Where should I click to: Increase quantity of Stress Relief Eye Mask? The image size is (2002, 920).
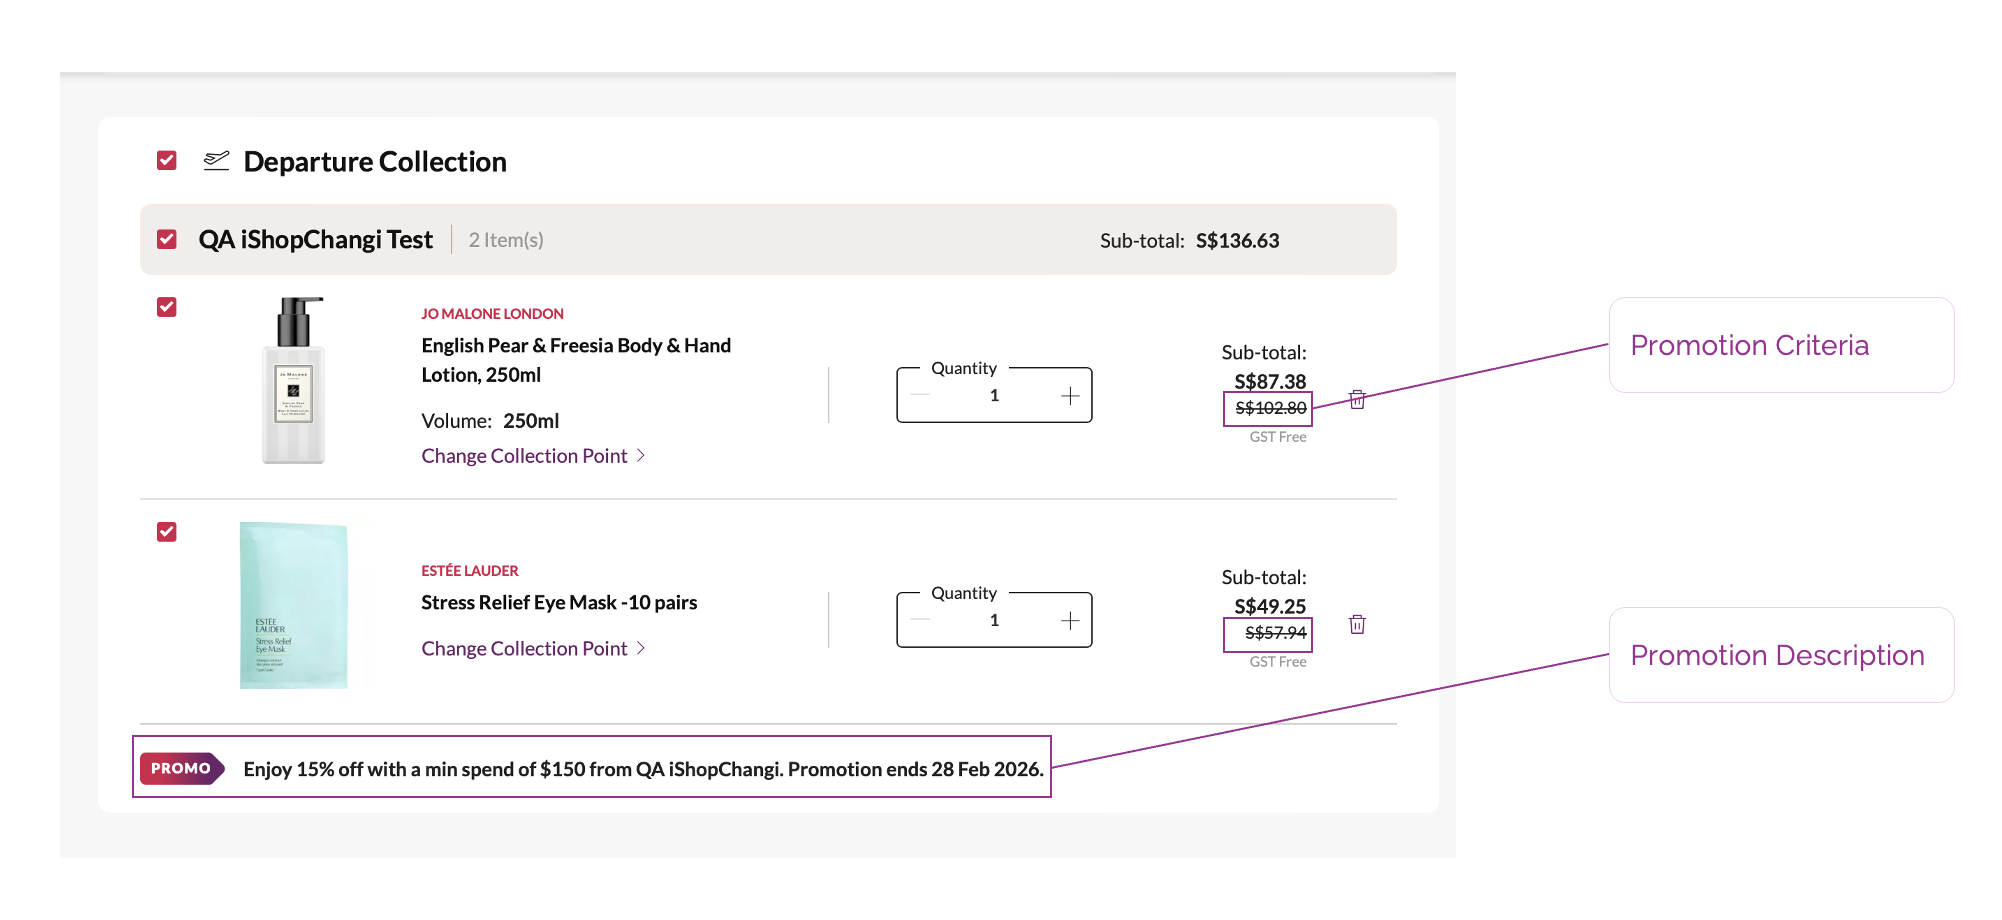pyautogui.click(x=1070, y=621)
